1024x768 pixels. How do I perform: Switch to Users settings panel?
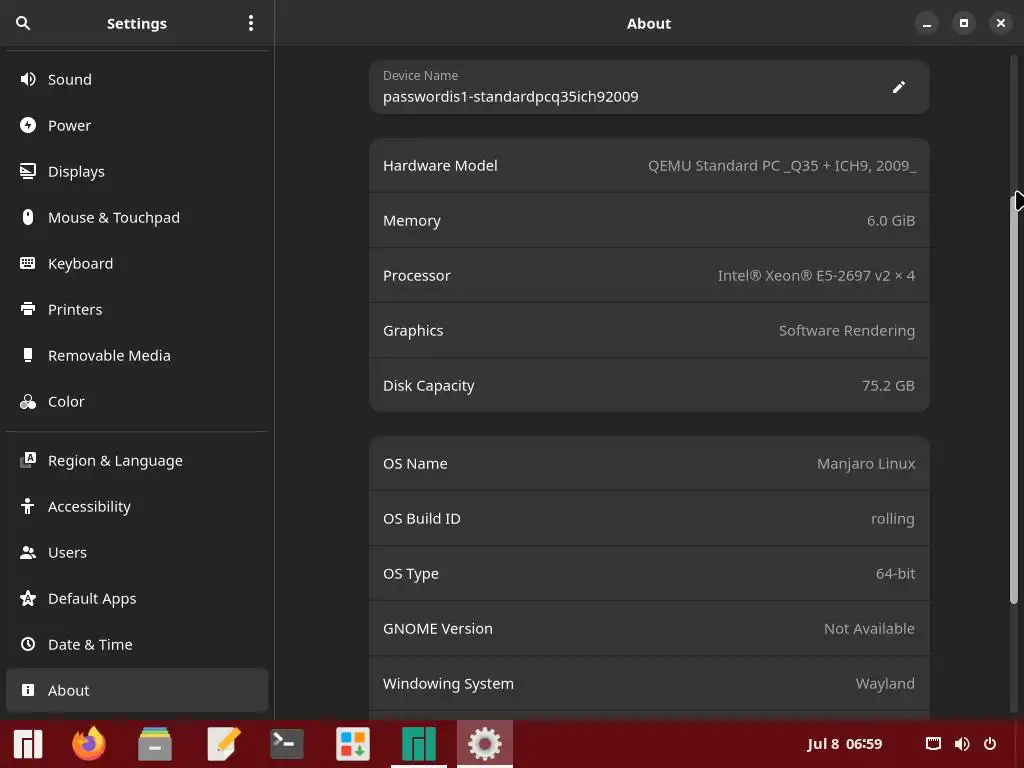click(136, 552)
